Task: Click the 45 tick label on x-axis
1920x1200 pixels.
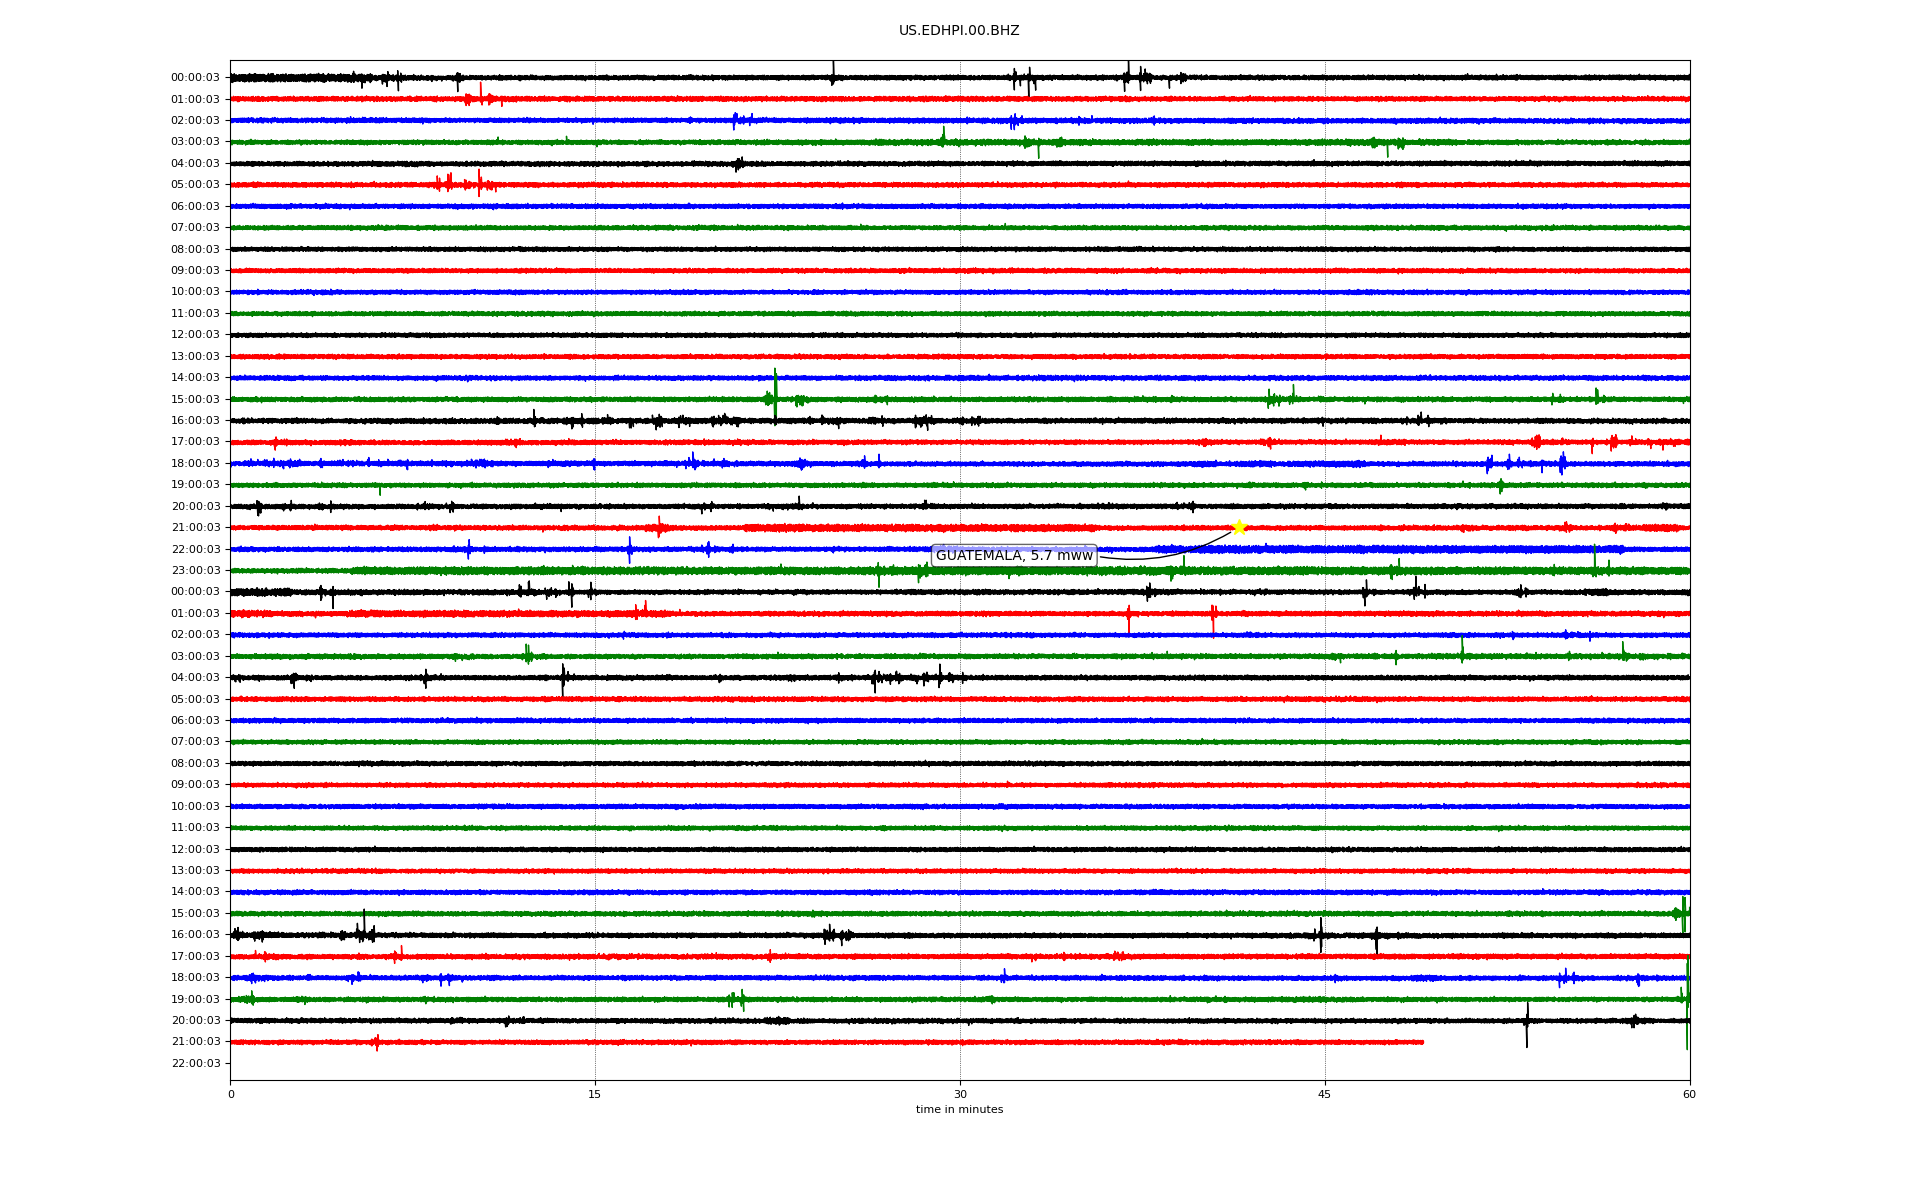Action: pos(1325,1094)
